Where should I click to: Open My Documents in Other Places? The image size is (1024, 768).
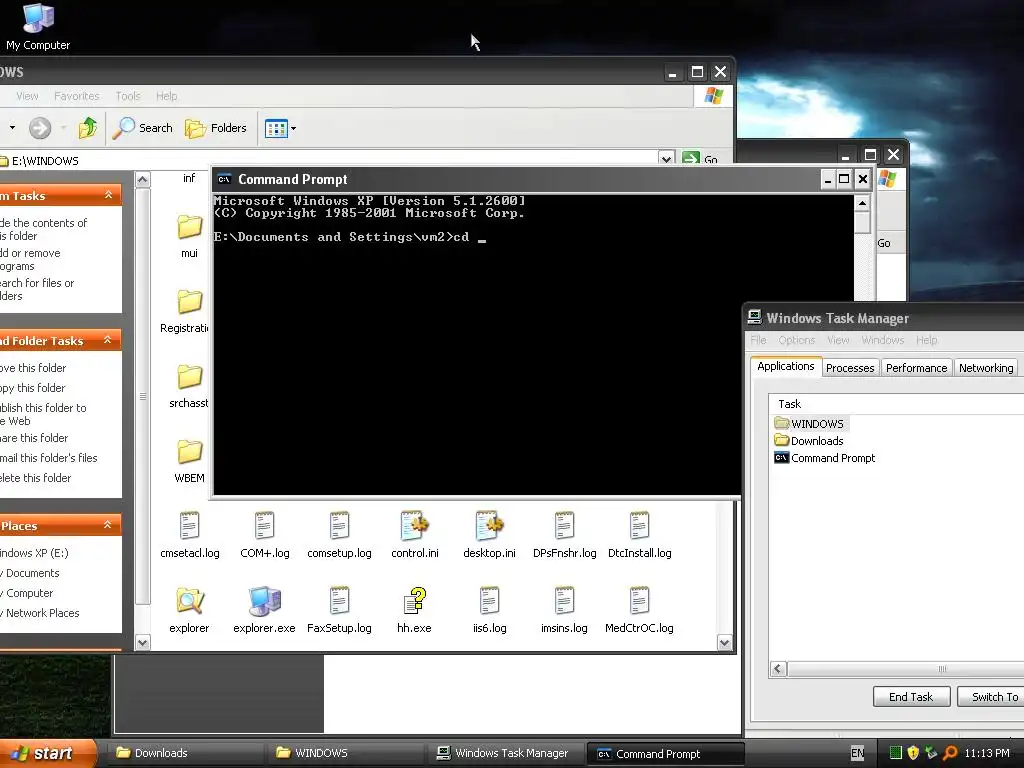point(30,573)
